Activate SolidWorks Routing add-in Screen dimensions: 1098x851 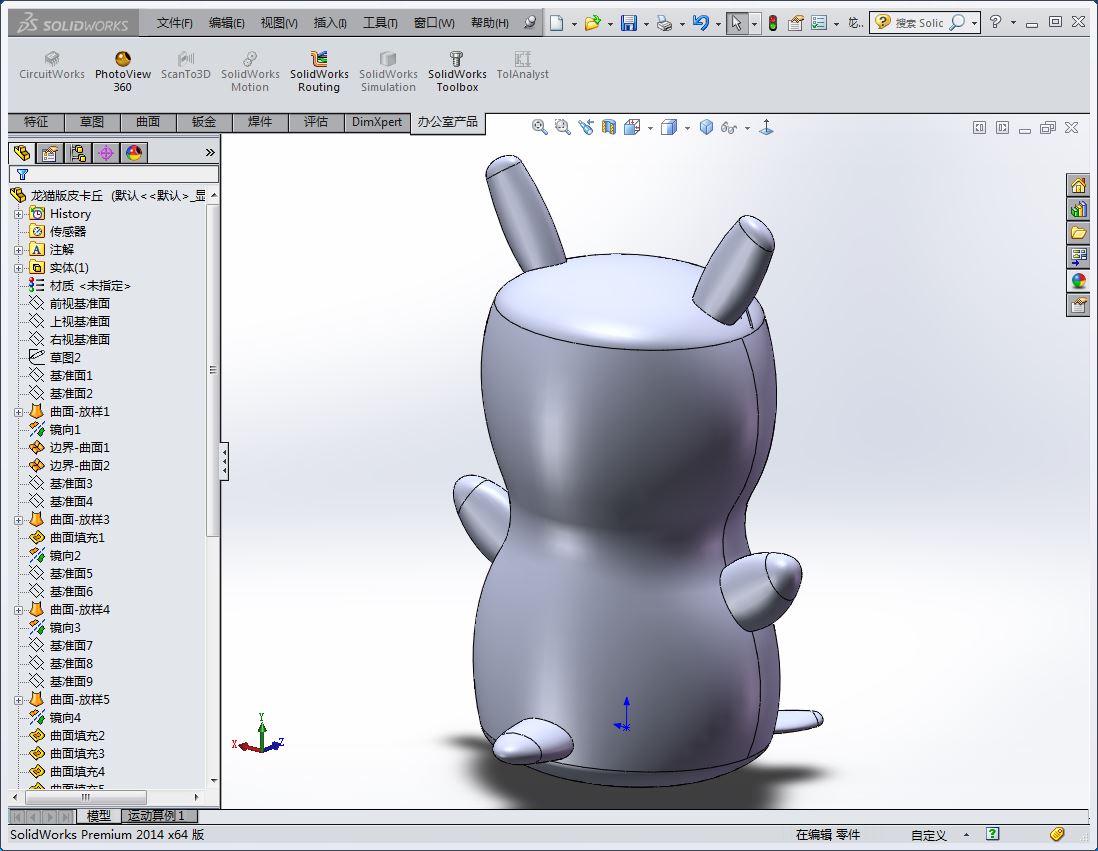coord(319,72)
